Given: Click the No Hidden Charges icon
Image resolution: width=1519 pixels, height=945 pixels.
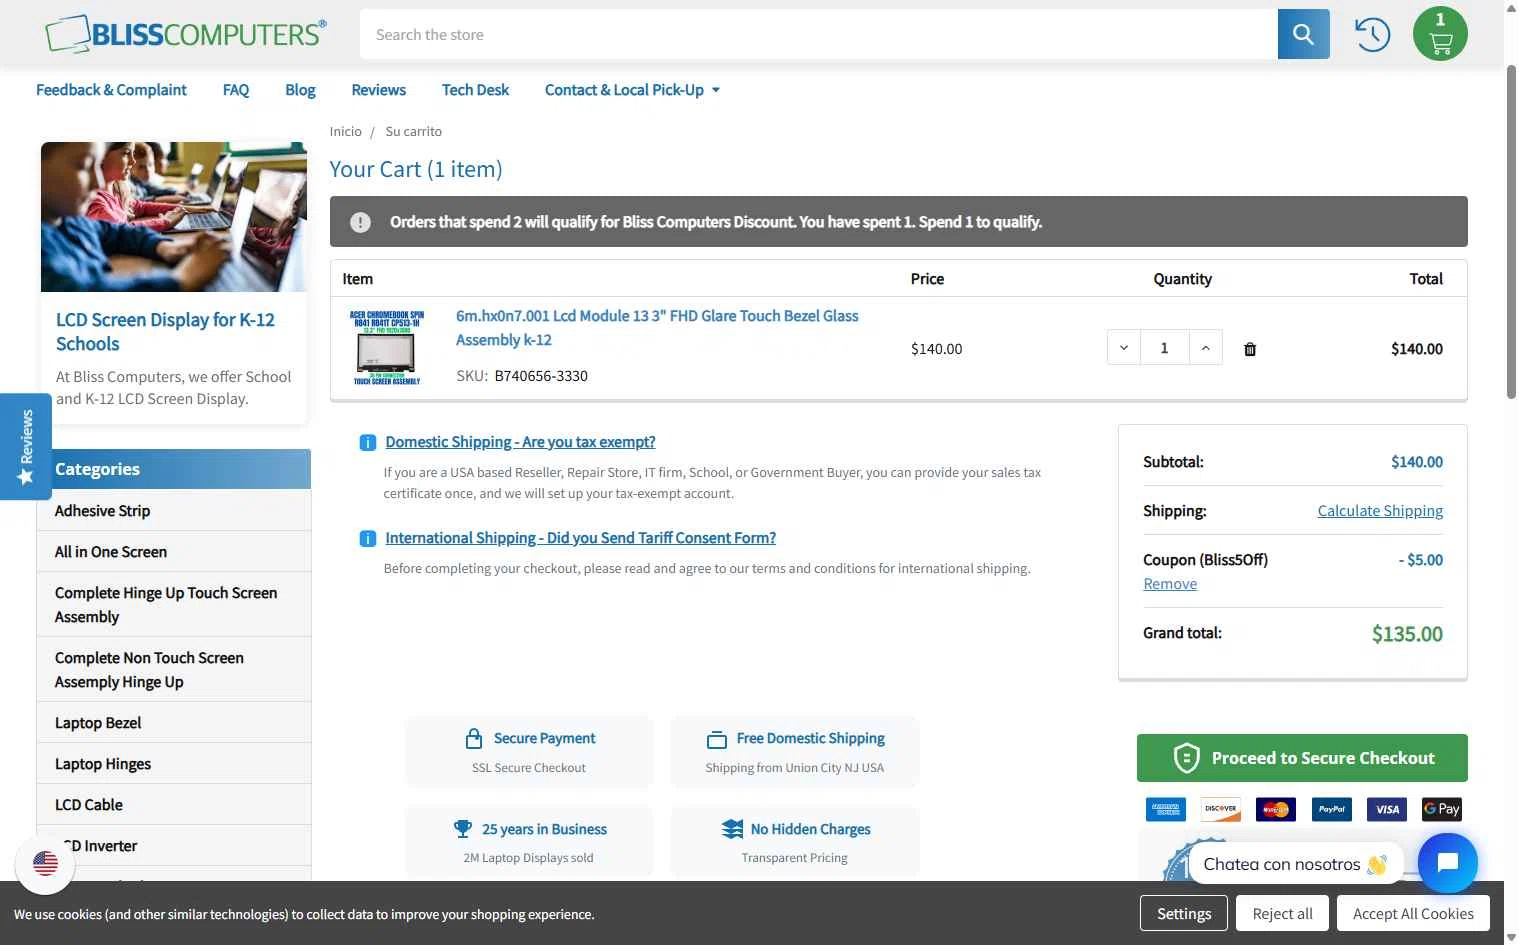Looking at the screenshot, I should coord(732,829).
